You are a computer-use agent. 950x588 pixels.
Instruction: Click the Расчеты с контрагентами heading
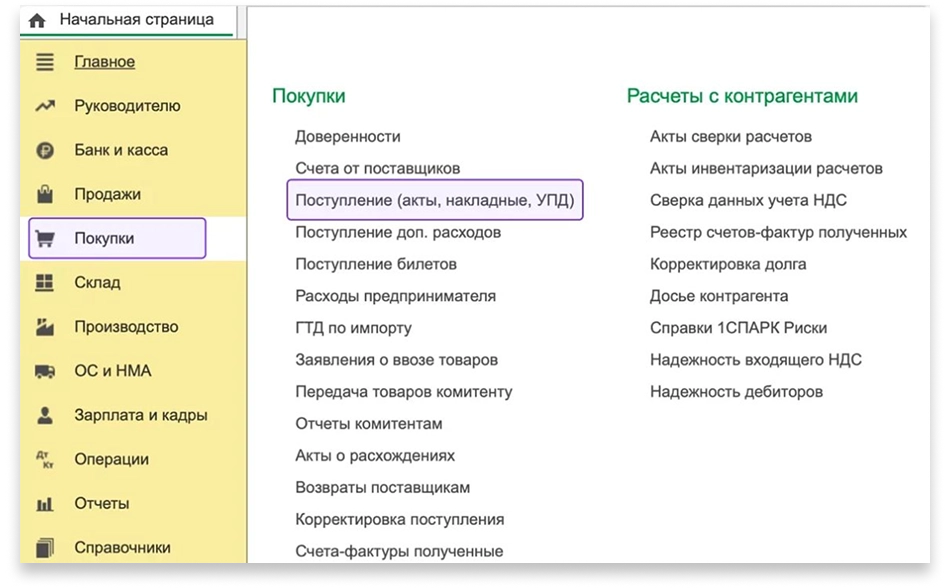[742, 96]
